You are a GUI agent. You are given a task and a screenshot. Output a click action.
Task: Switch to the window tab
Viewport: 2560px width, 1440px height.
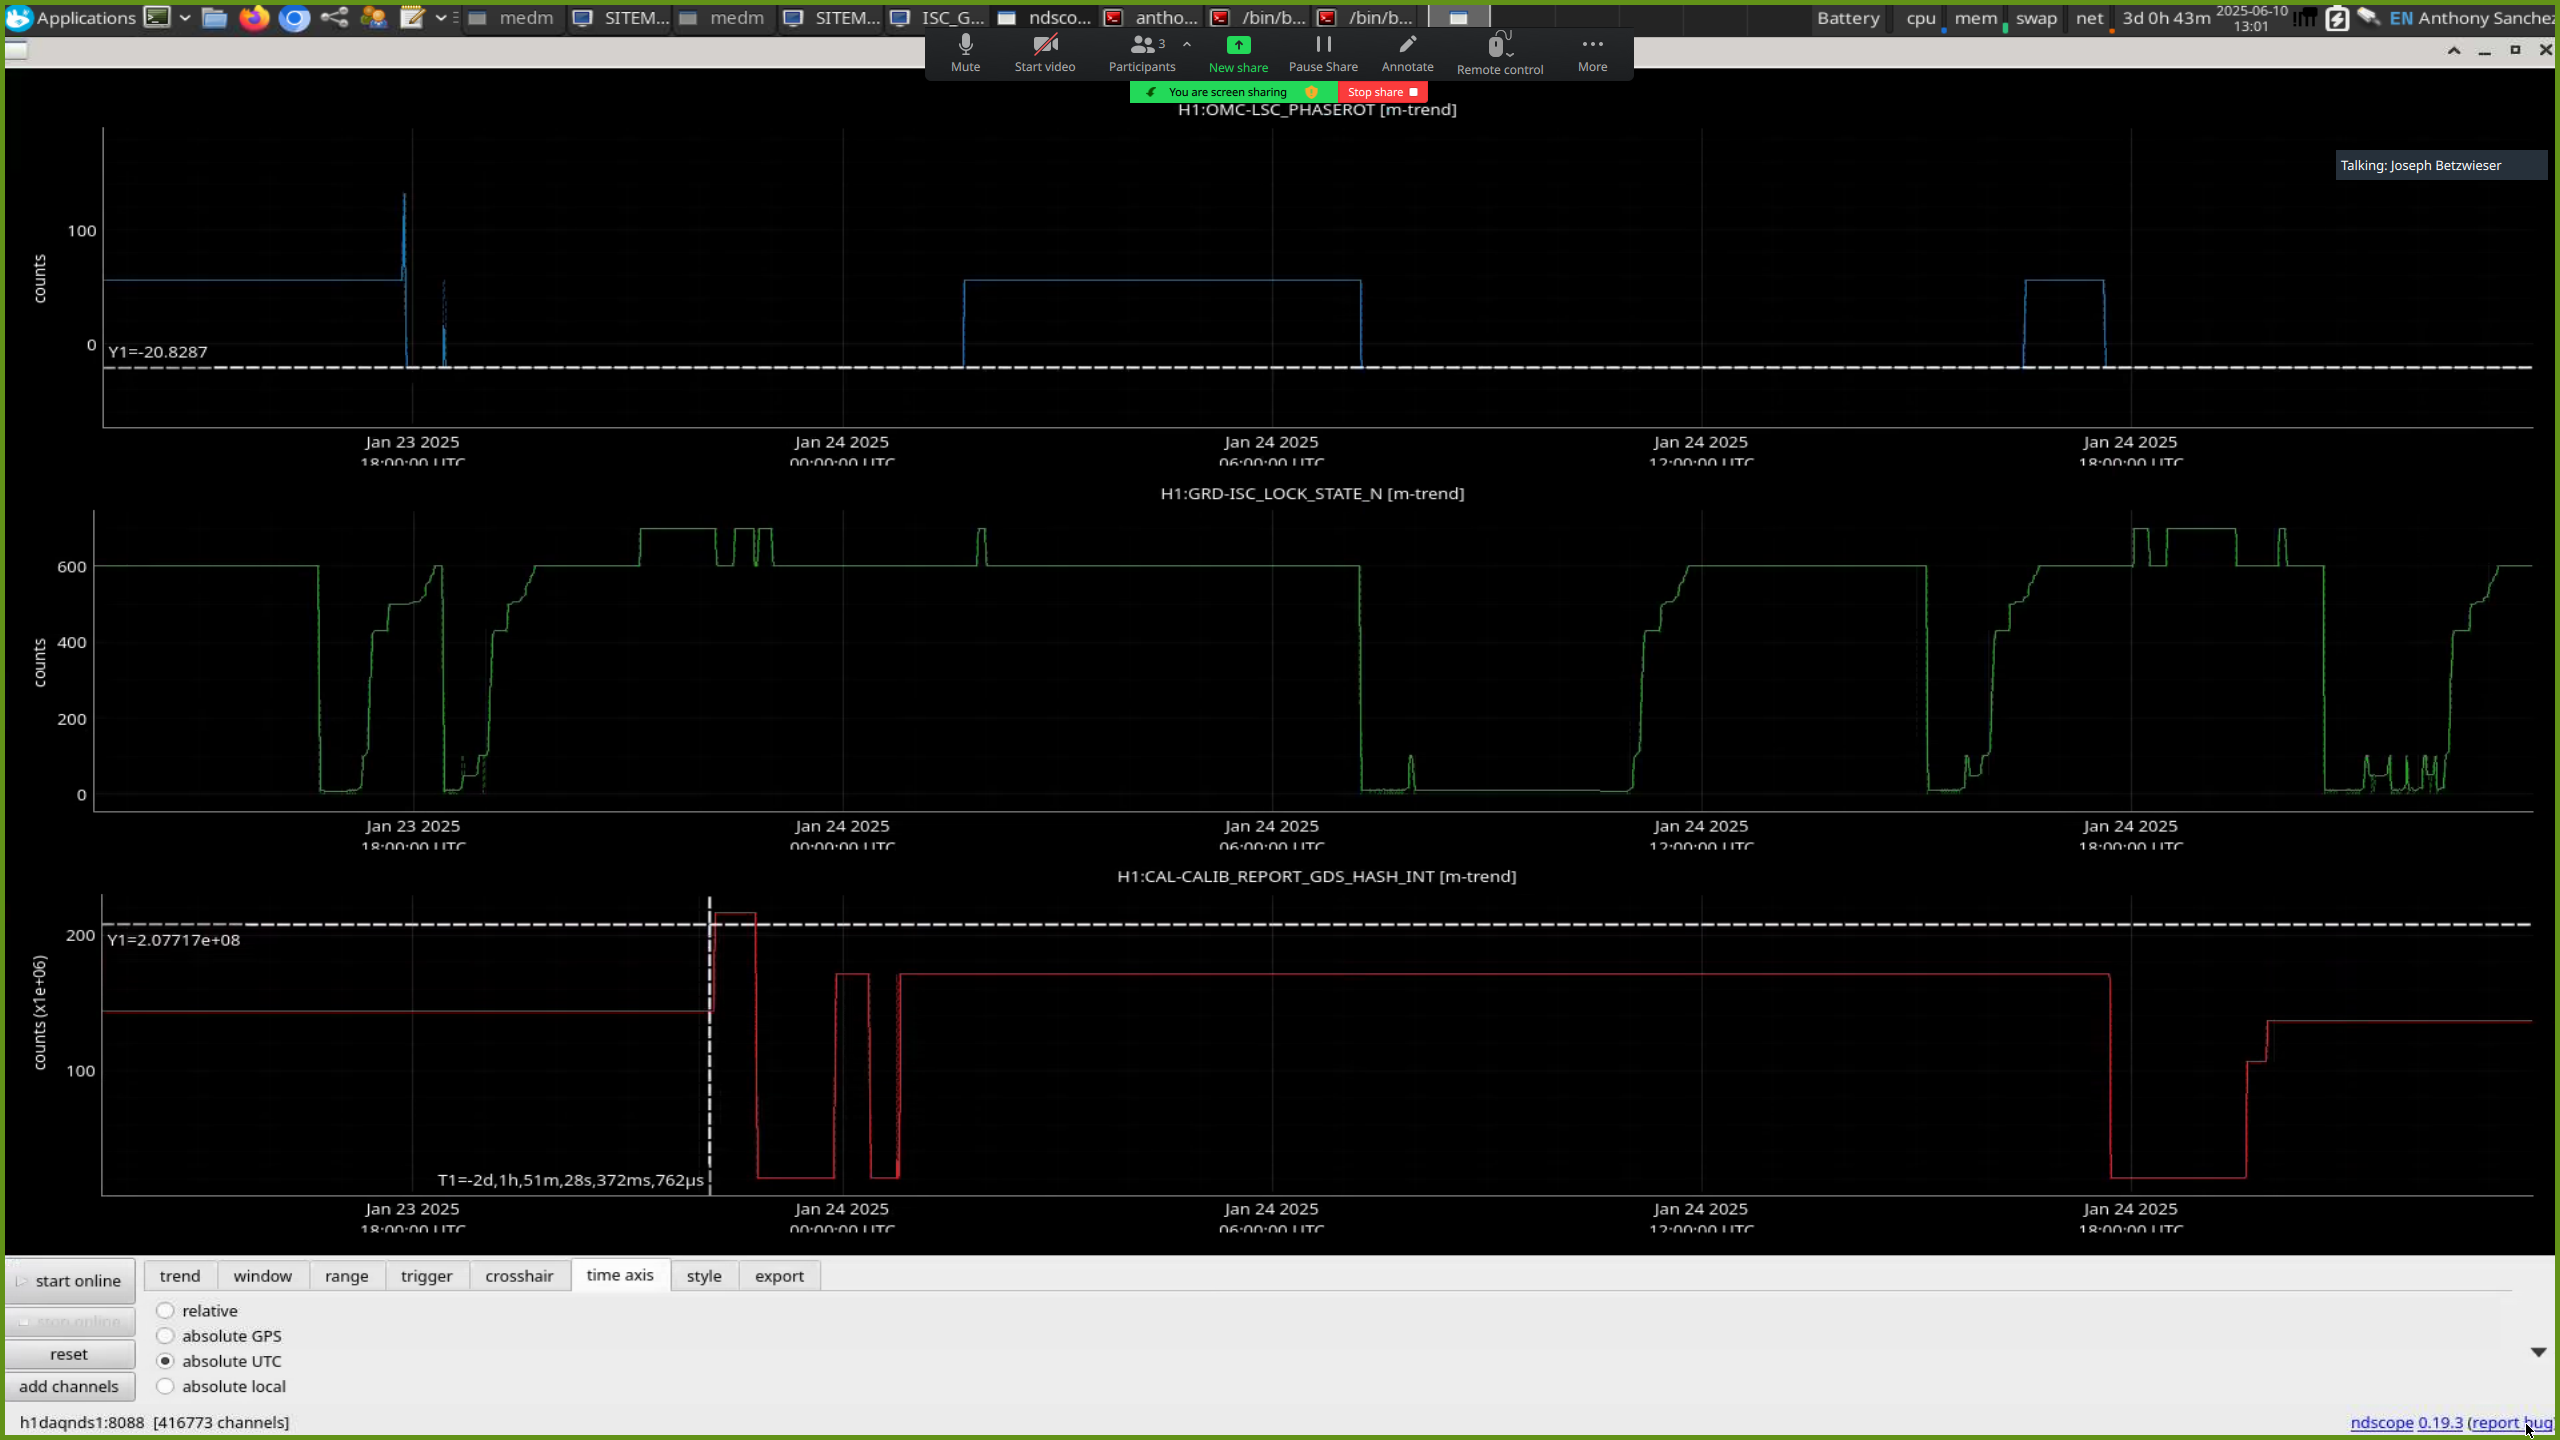click(263, 1276)
